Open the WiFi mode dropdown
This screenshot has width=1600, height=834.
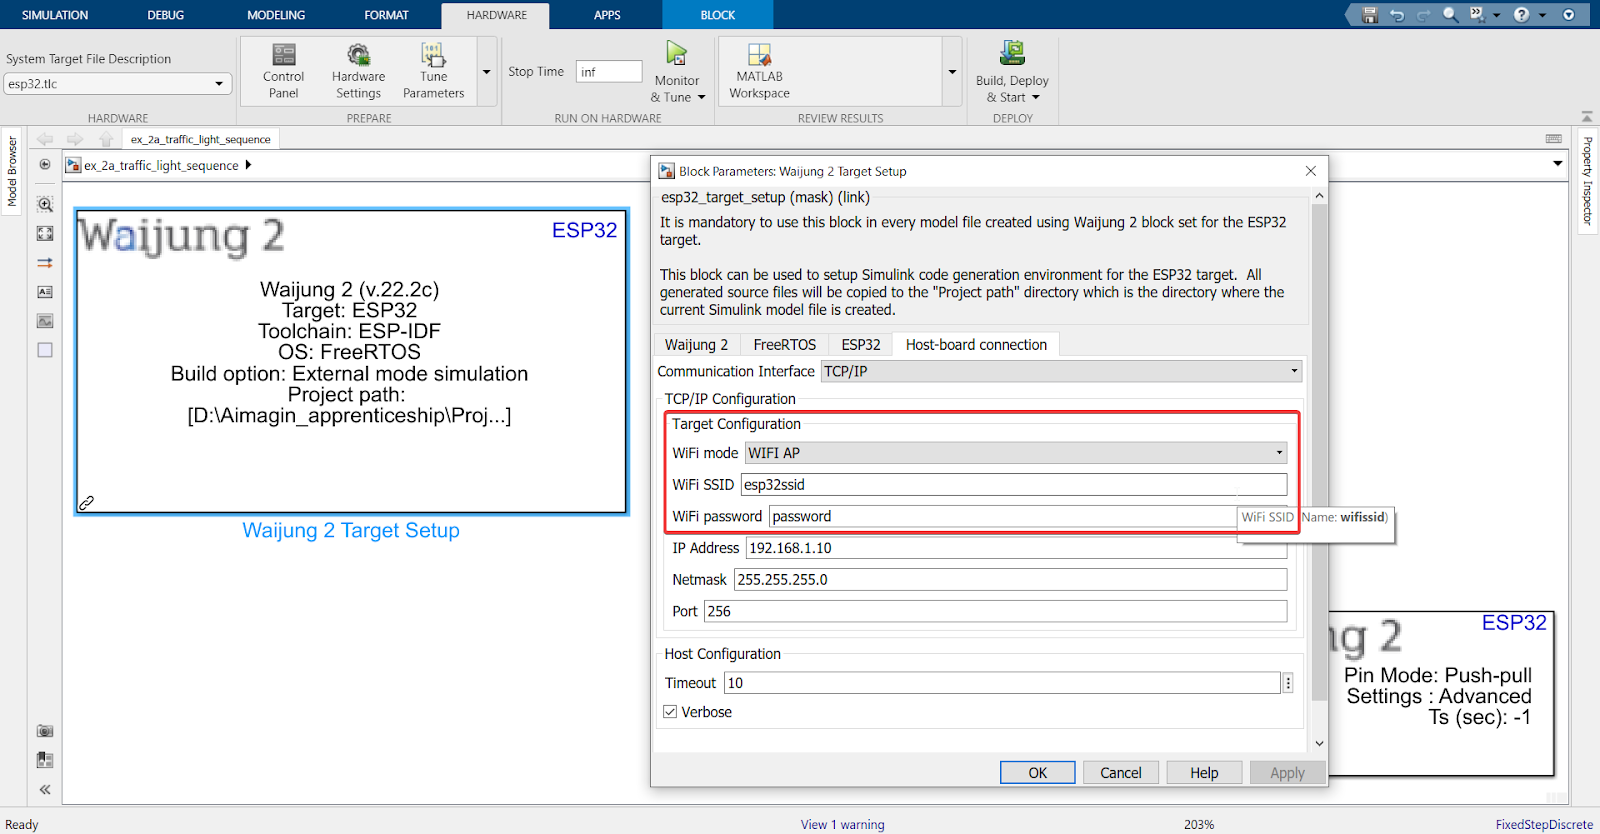(1016, 453)
